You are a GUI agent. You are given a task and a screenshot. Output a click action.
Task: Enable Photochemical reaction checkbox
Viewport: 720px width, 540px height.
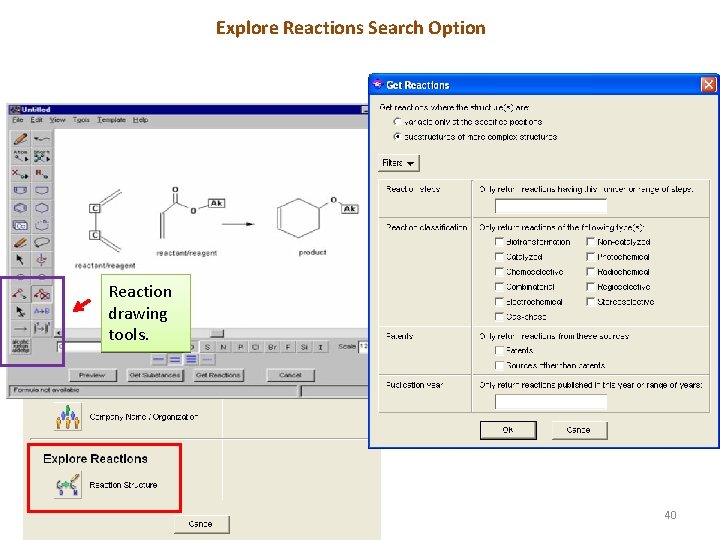pyautogui.click(x=591, y=256)
